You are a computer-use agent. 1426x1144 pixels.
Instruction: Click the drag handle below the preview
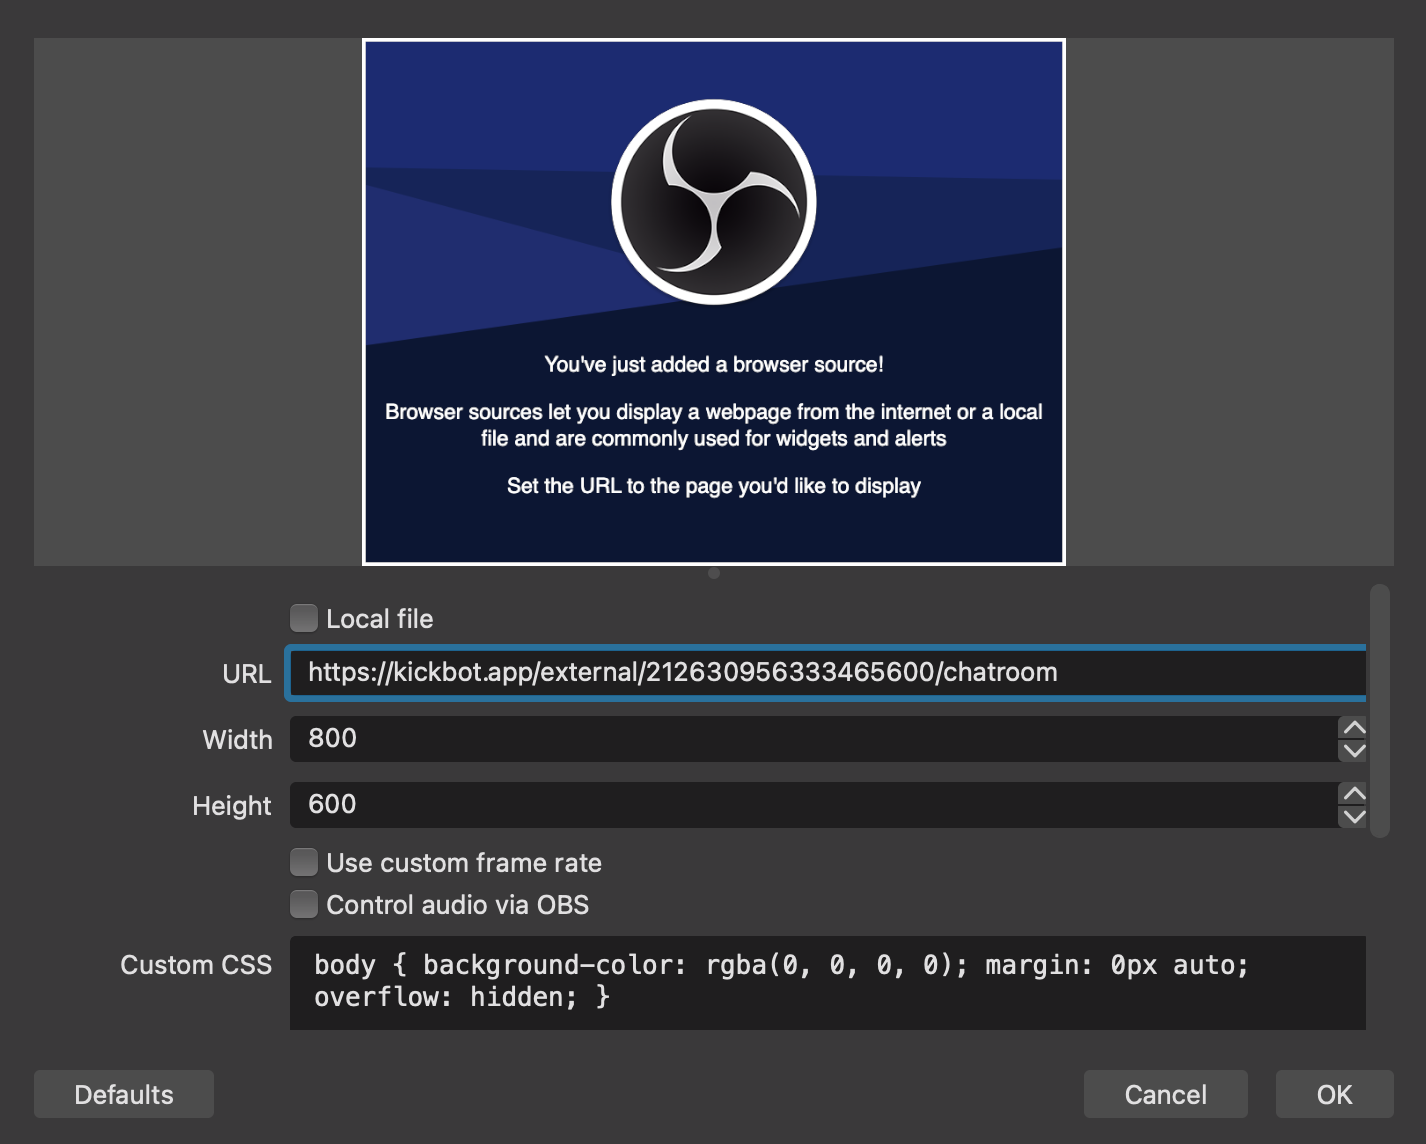click(x=713, y=573)
